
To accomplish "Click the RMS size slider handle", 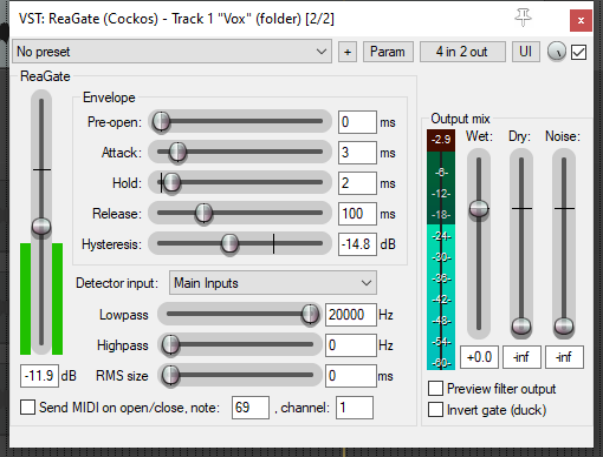I will (170, 375).
